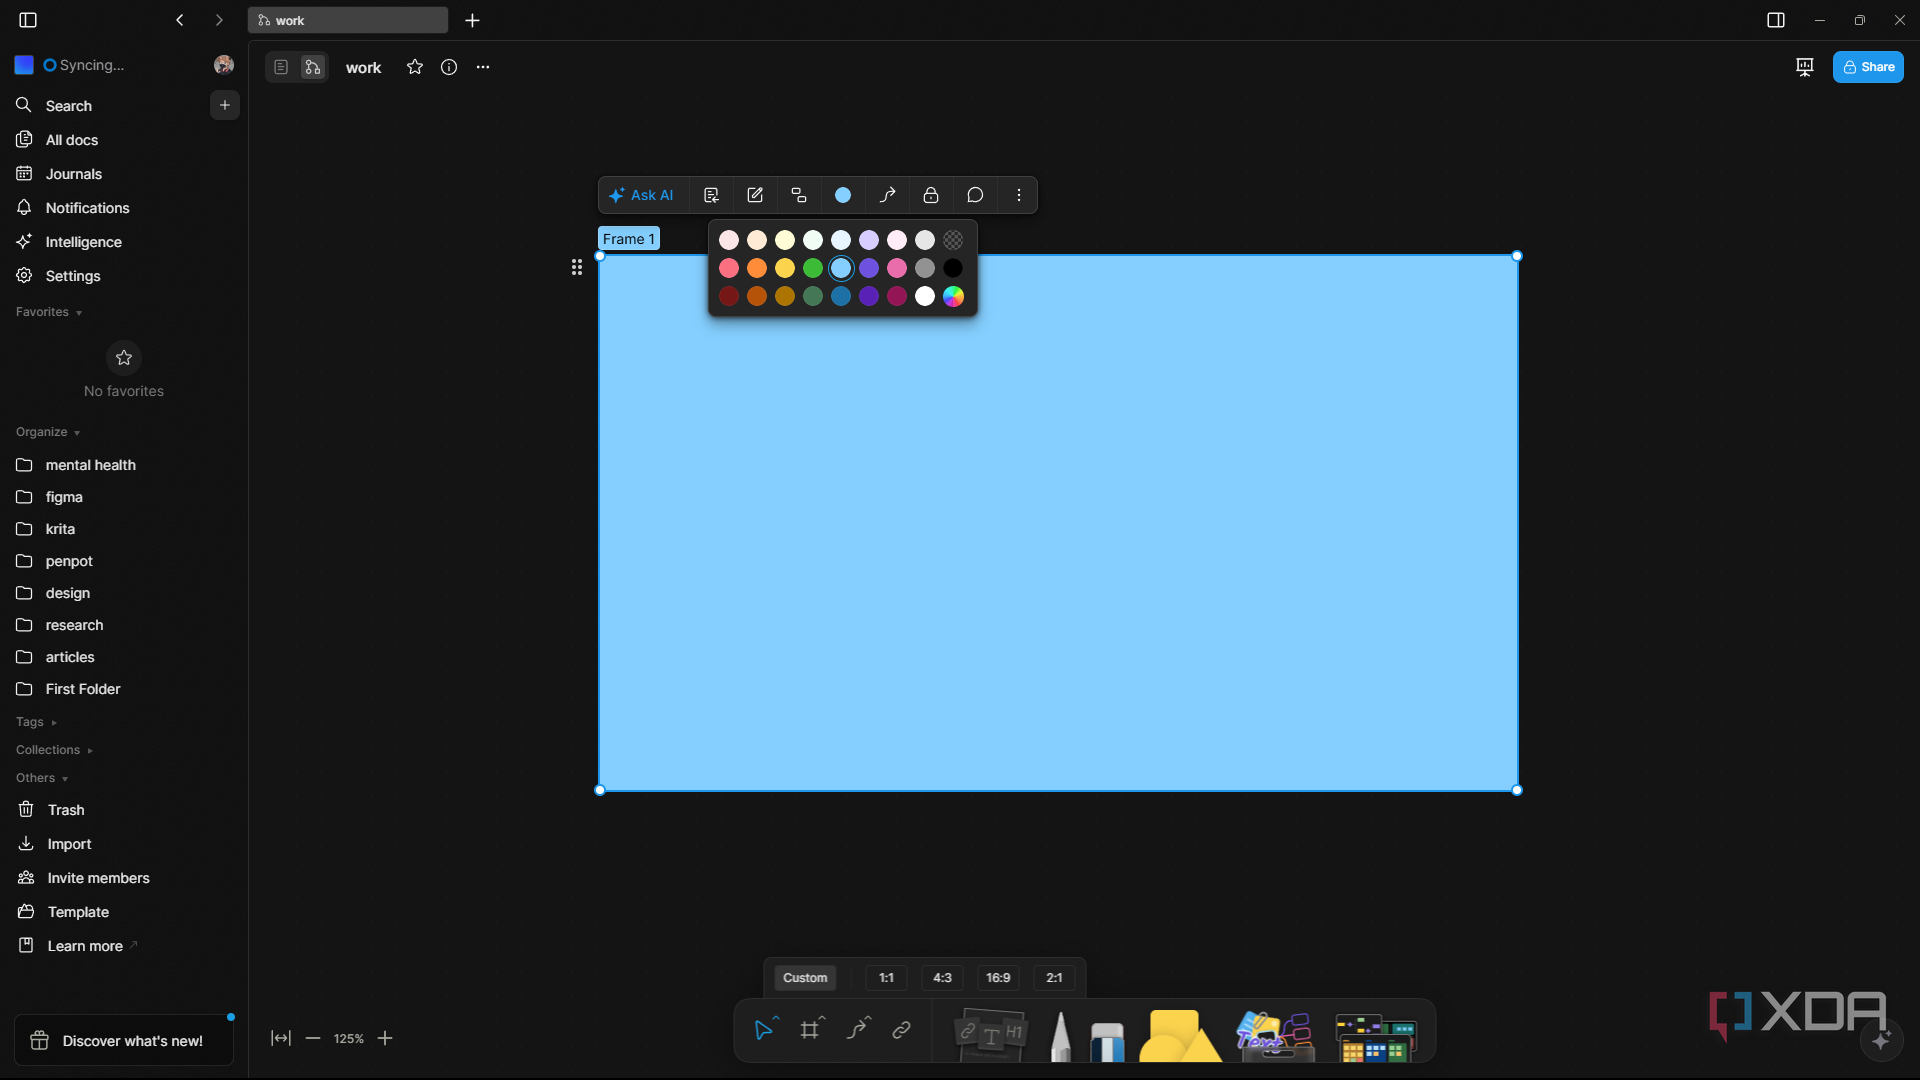Click insert into page icon in frame toolbar

coord(711,195)
